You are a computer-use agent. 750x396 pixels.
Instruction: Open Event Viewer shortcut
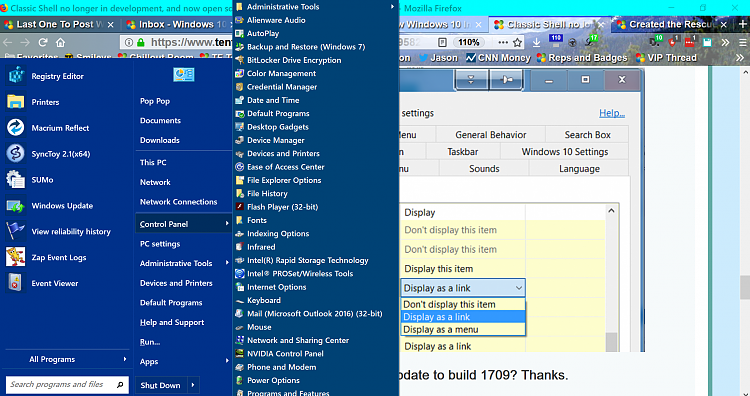pos(55,283)
